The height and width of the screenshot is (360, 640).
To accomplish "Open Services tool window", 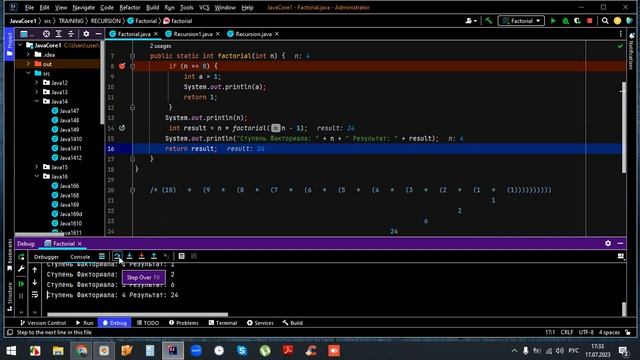I will pyautogui.click(x=260, y=322).
